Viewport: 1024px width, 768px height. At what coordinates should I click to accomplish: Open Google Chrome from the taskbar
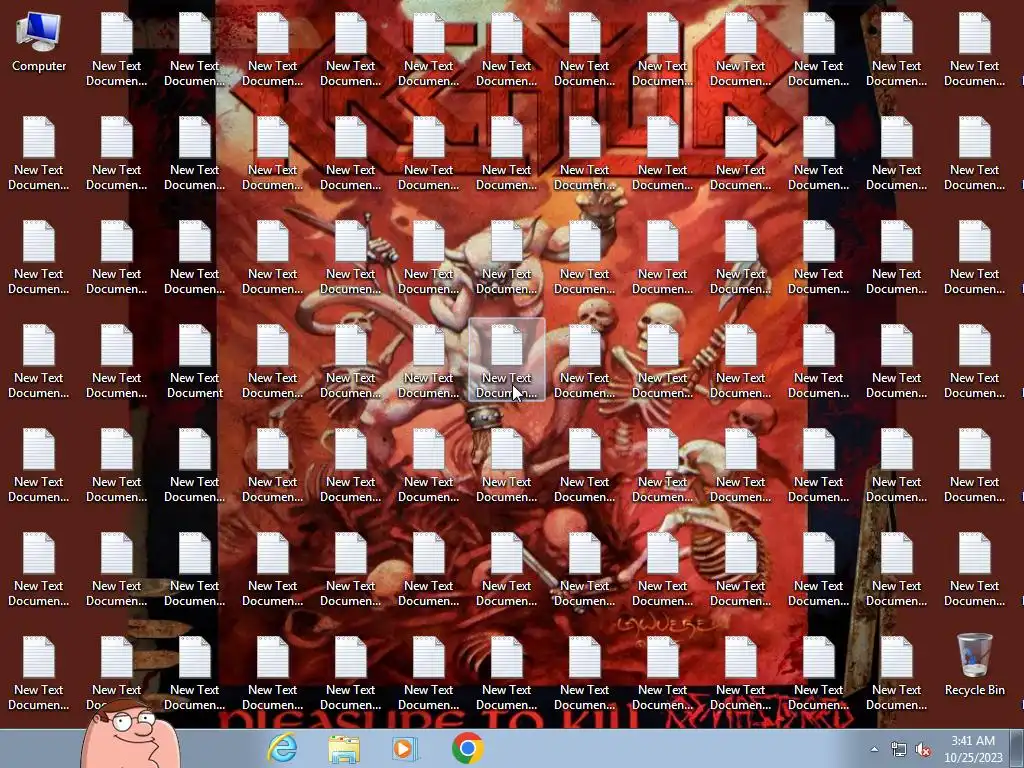pos(468,748)
